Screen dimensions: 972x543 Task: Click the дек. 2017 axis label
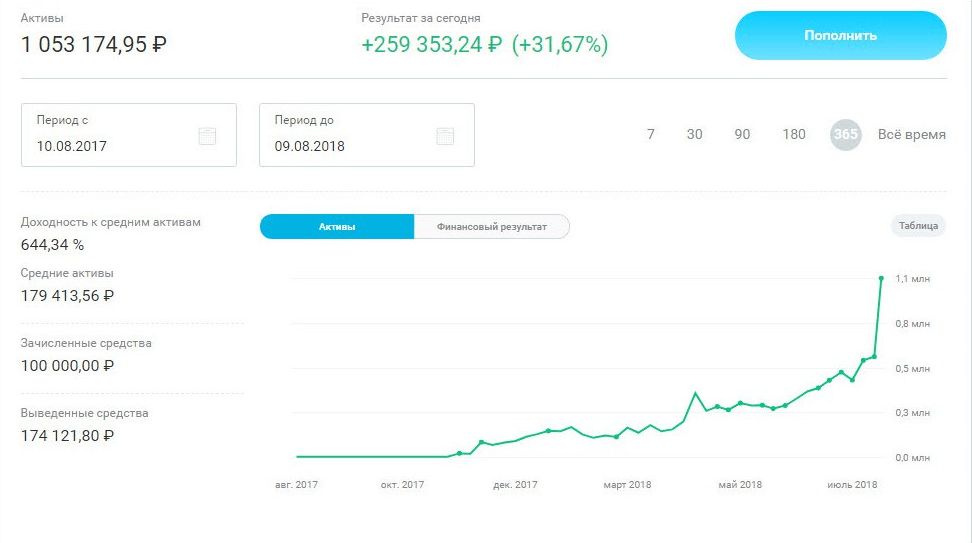(x=515, y=485)
